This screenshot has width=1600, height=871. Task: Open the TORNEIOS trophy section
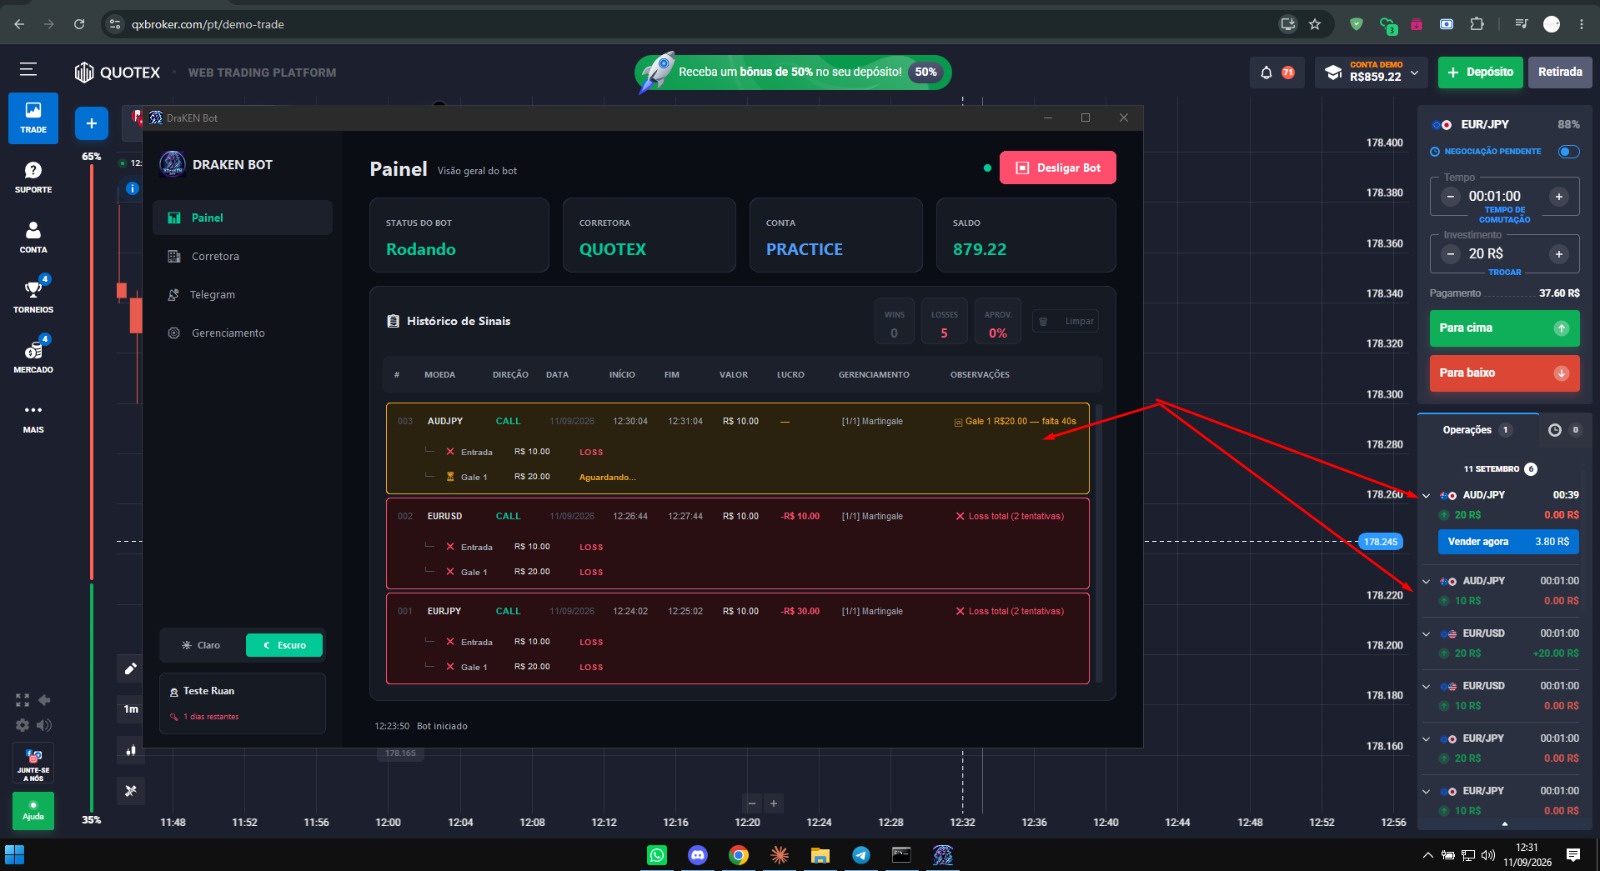point(33,296)
